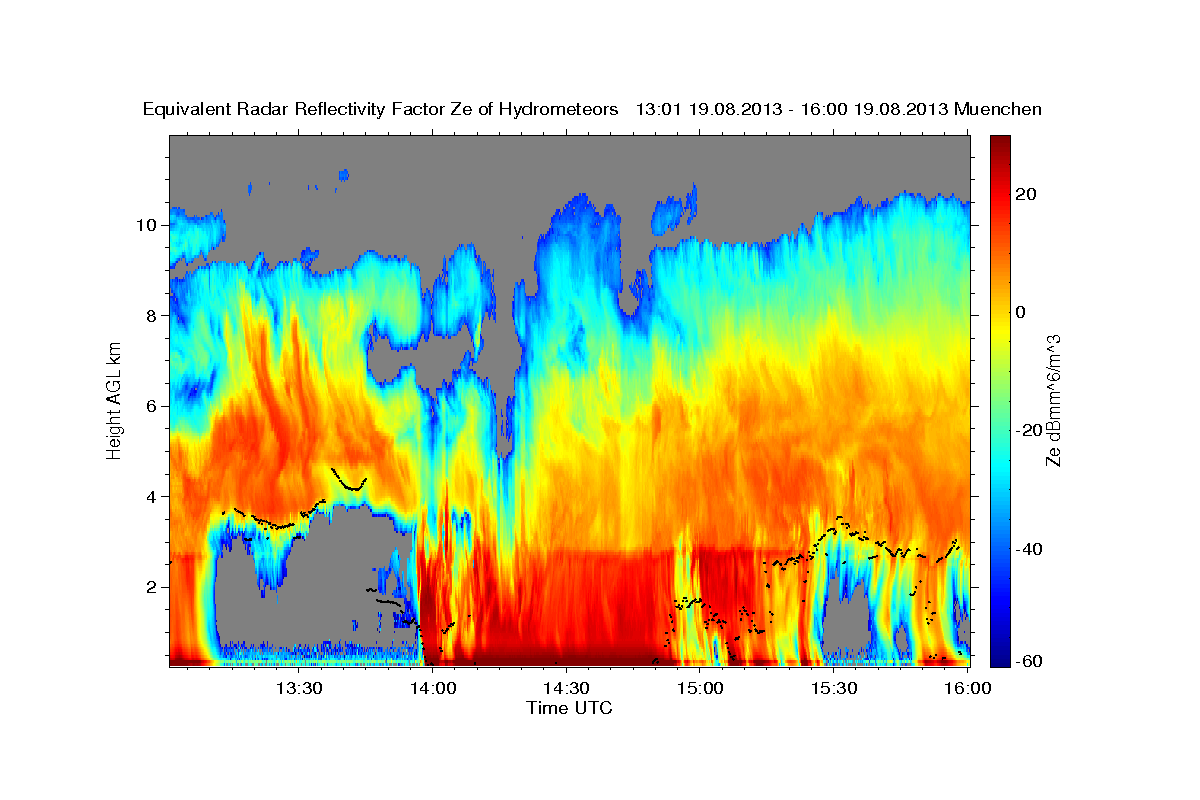1200x800 pixels.
Task: Click the dark red top of the colorbar
Action: click(x=1000, y=142)
